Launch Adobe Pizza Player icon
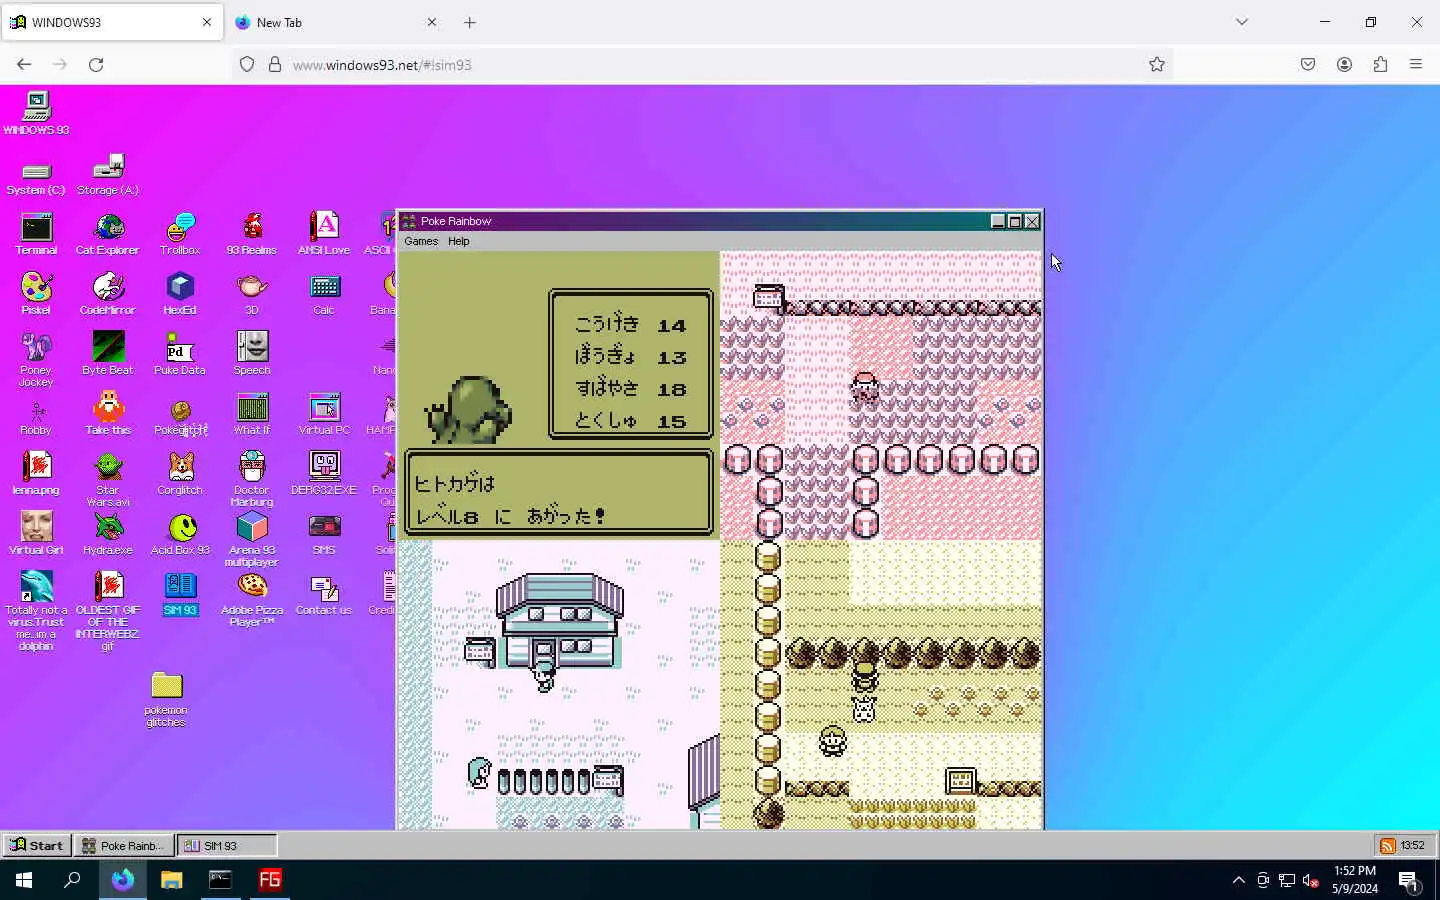The image size is (1440, 900). (252, 600)
